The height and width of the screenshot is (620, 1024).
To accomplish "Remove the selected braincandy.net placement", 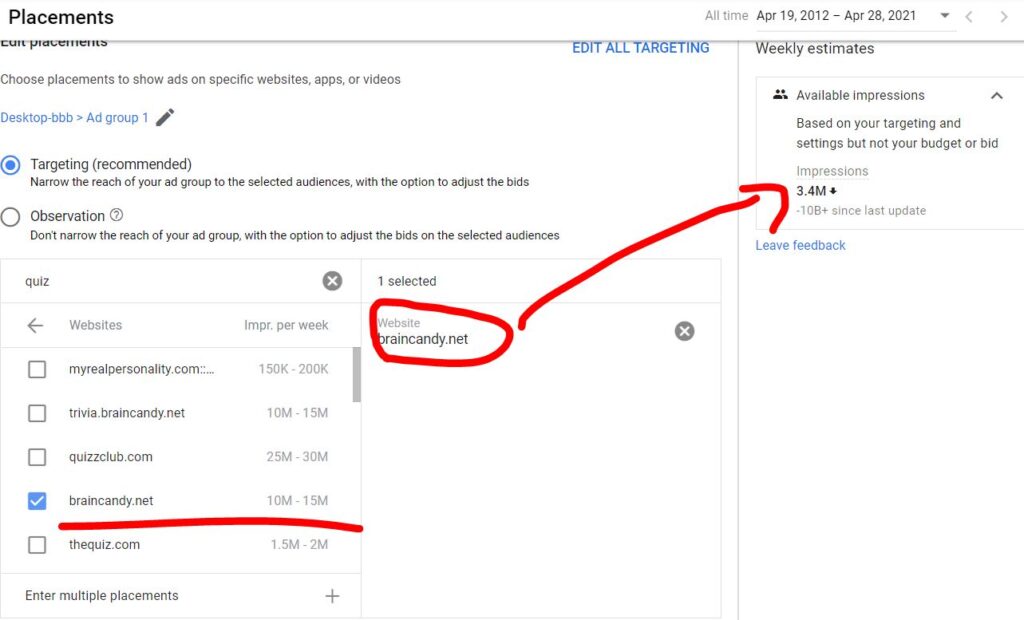I will tap(684, 331).
